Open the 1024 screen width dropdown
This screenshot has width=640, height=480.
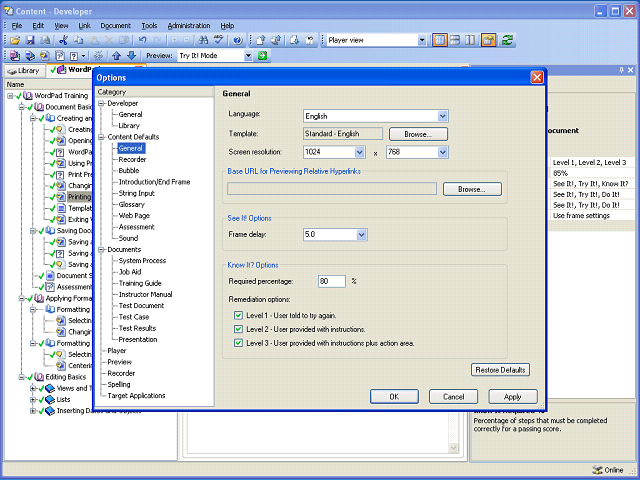pyautogui.click(x=359, y=152)
